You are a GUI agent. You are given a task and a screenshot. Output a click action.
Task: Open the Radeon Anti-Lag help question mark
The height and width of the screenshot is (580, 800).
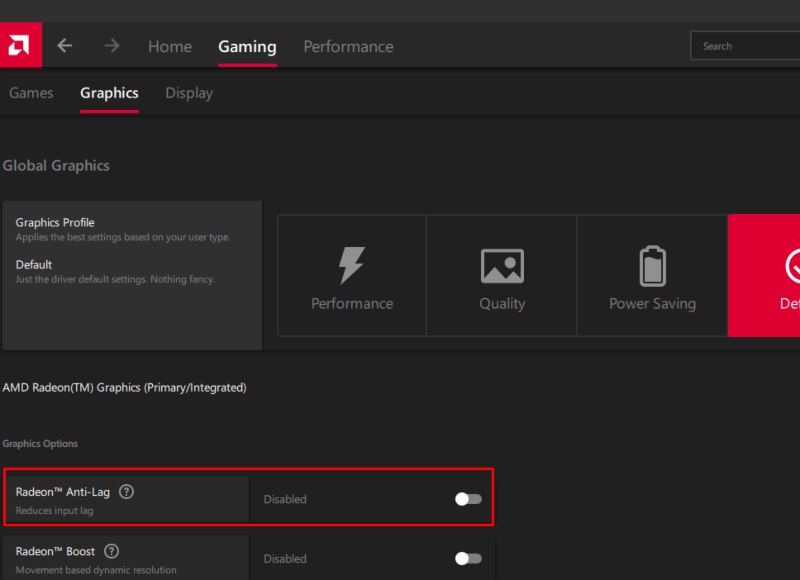tap(126, 492)
